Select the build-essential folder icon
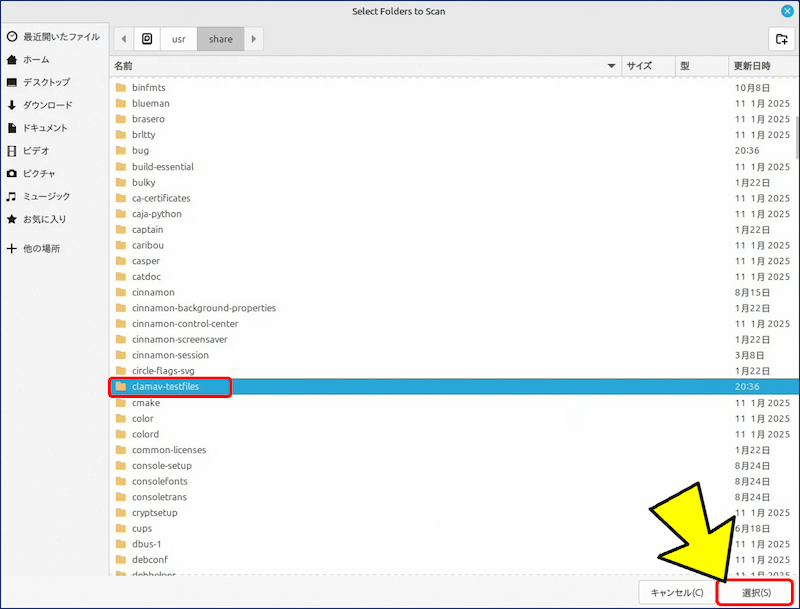800x609 pixels. (x=121, y=167)
